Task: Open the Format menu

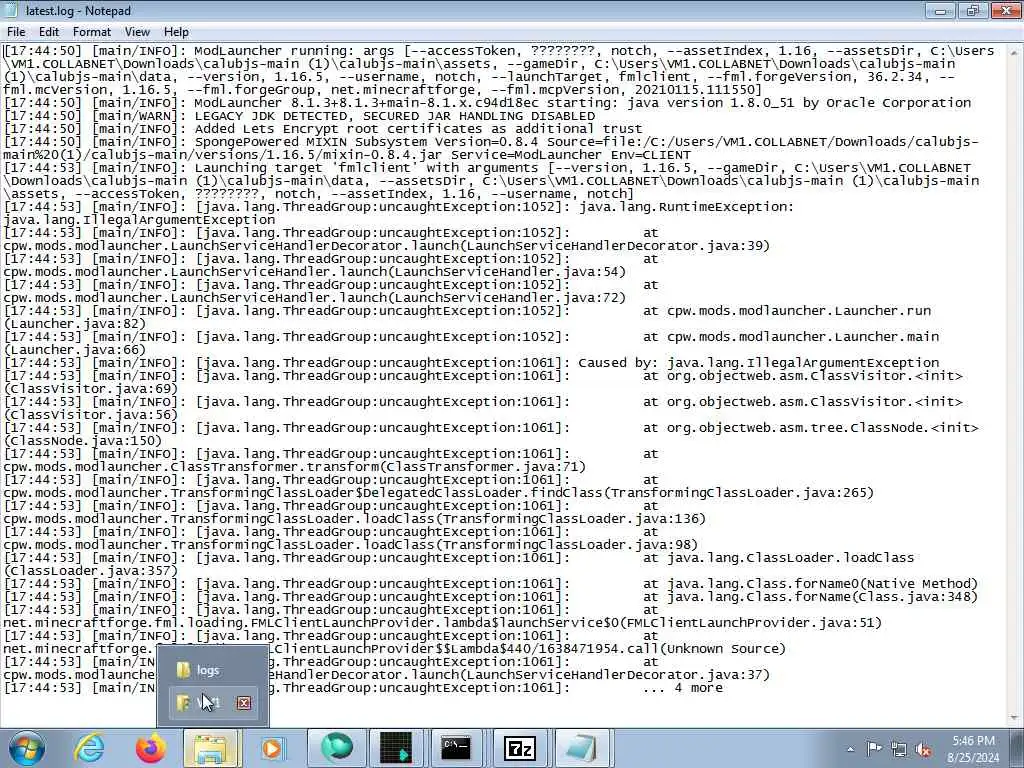Action: click(x=91, y=32)
